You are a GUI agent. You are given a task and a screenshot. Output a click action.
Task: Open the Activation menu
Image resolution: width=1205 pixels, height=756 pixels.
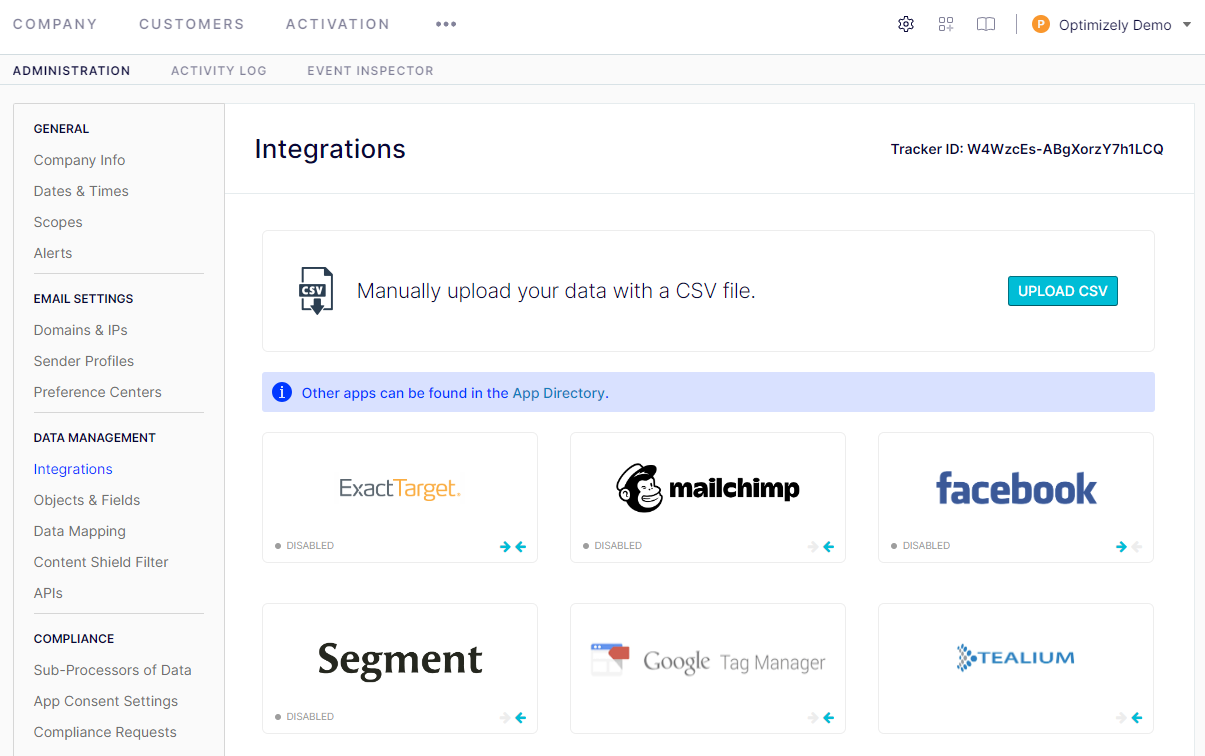[338, 24]
